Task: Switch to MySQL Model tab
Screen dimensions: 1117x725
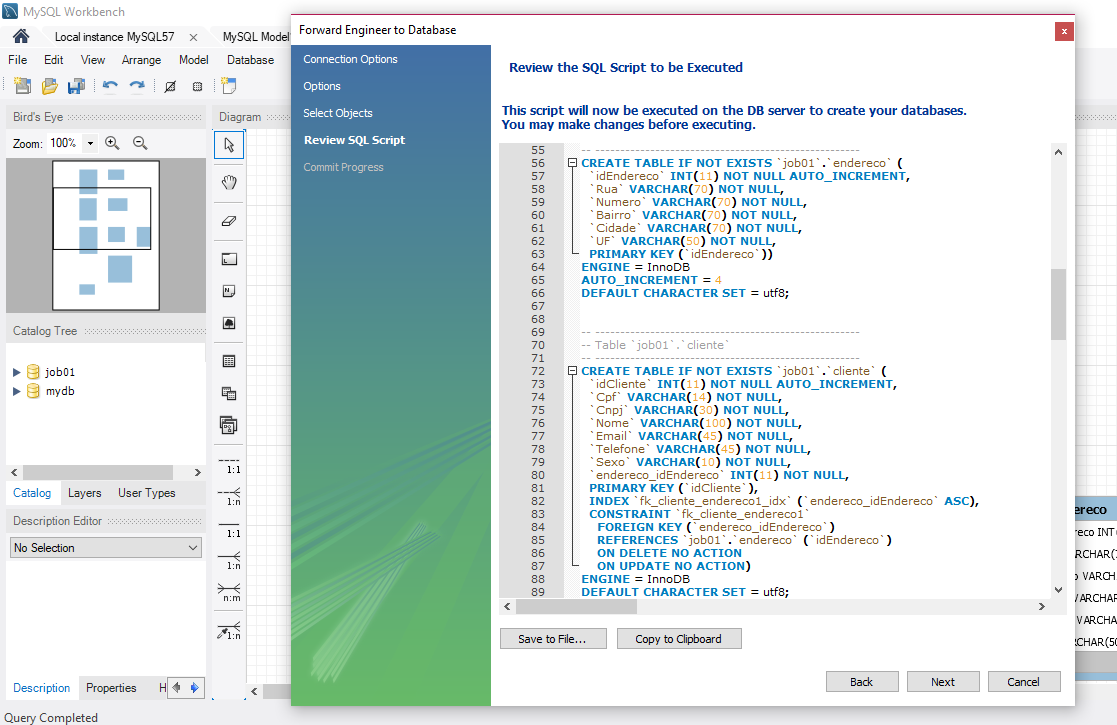Action: point(256,37)
